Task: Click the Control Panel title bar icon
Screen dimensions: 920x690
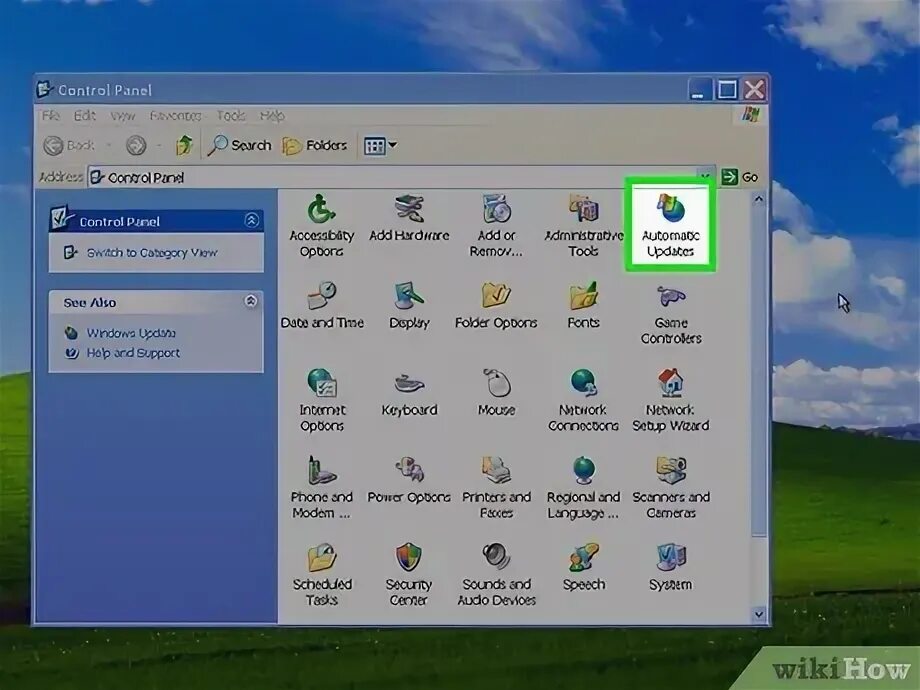Action: 45,89
